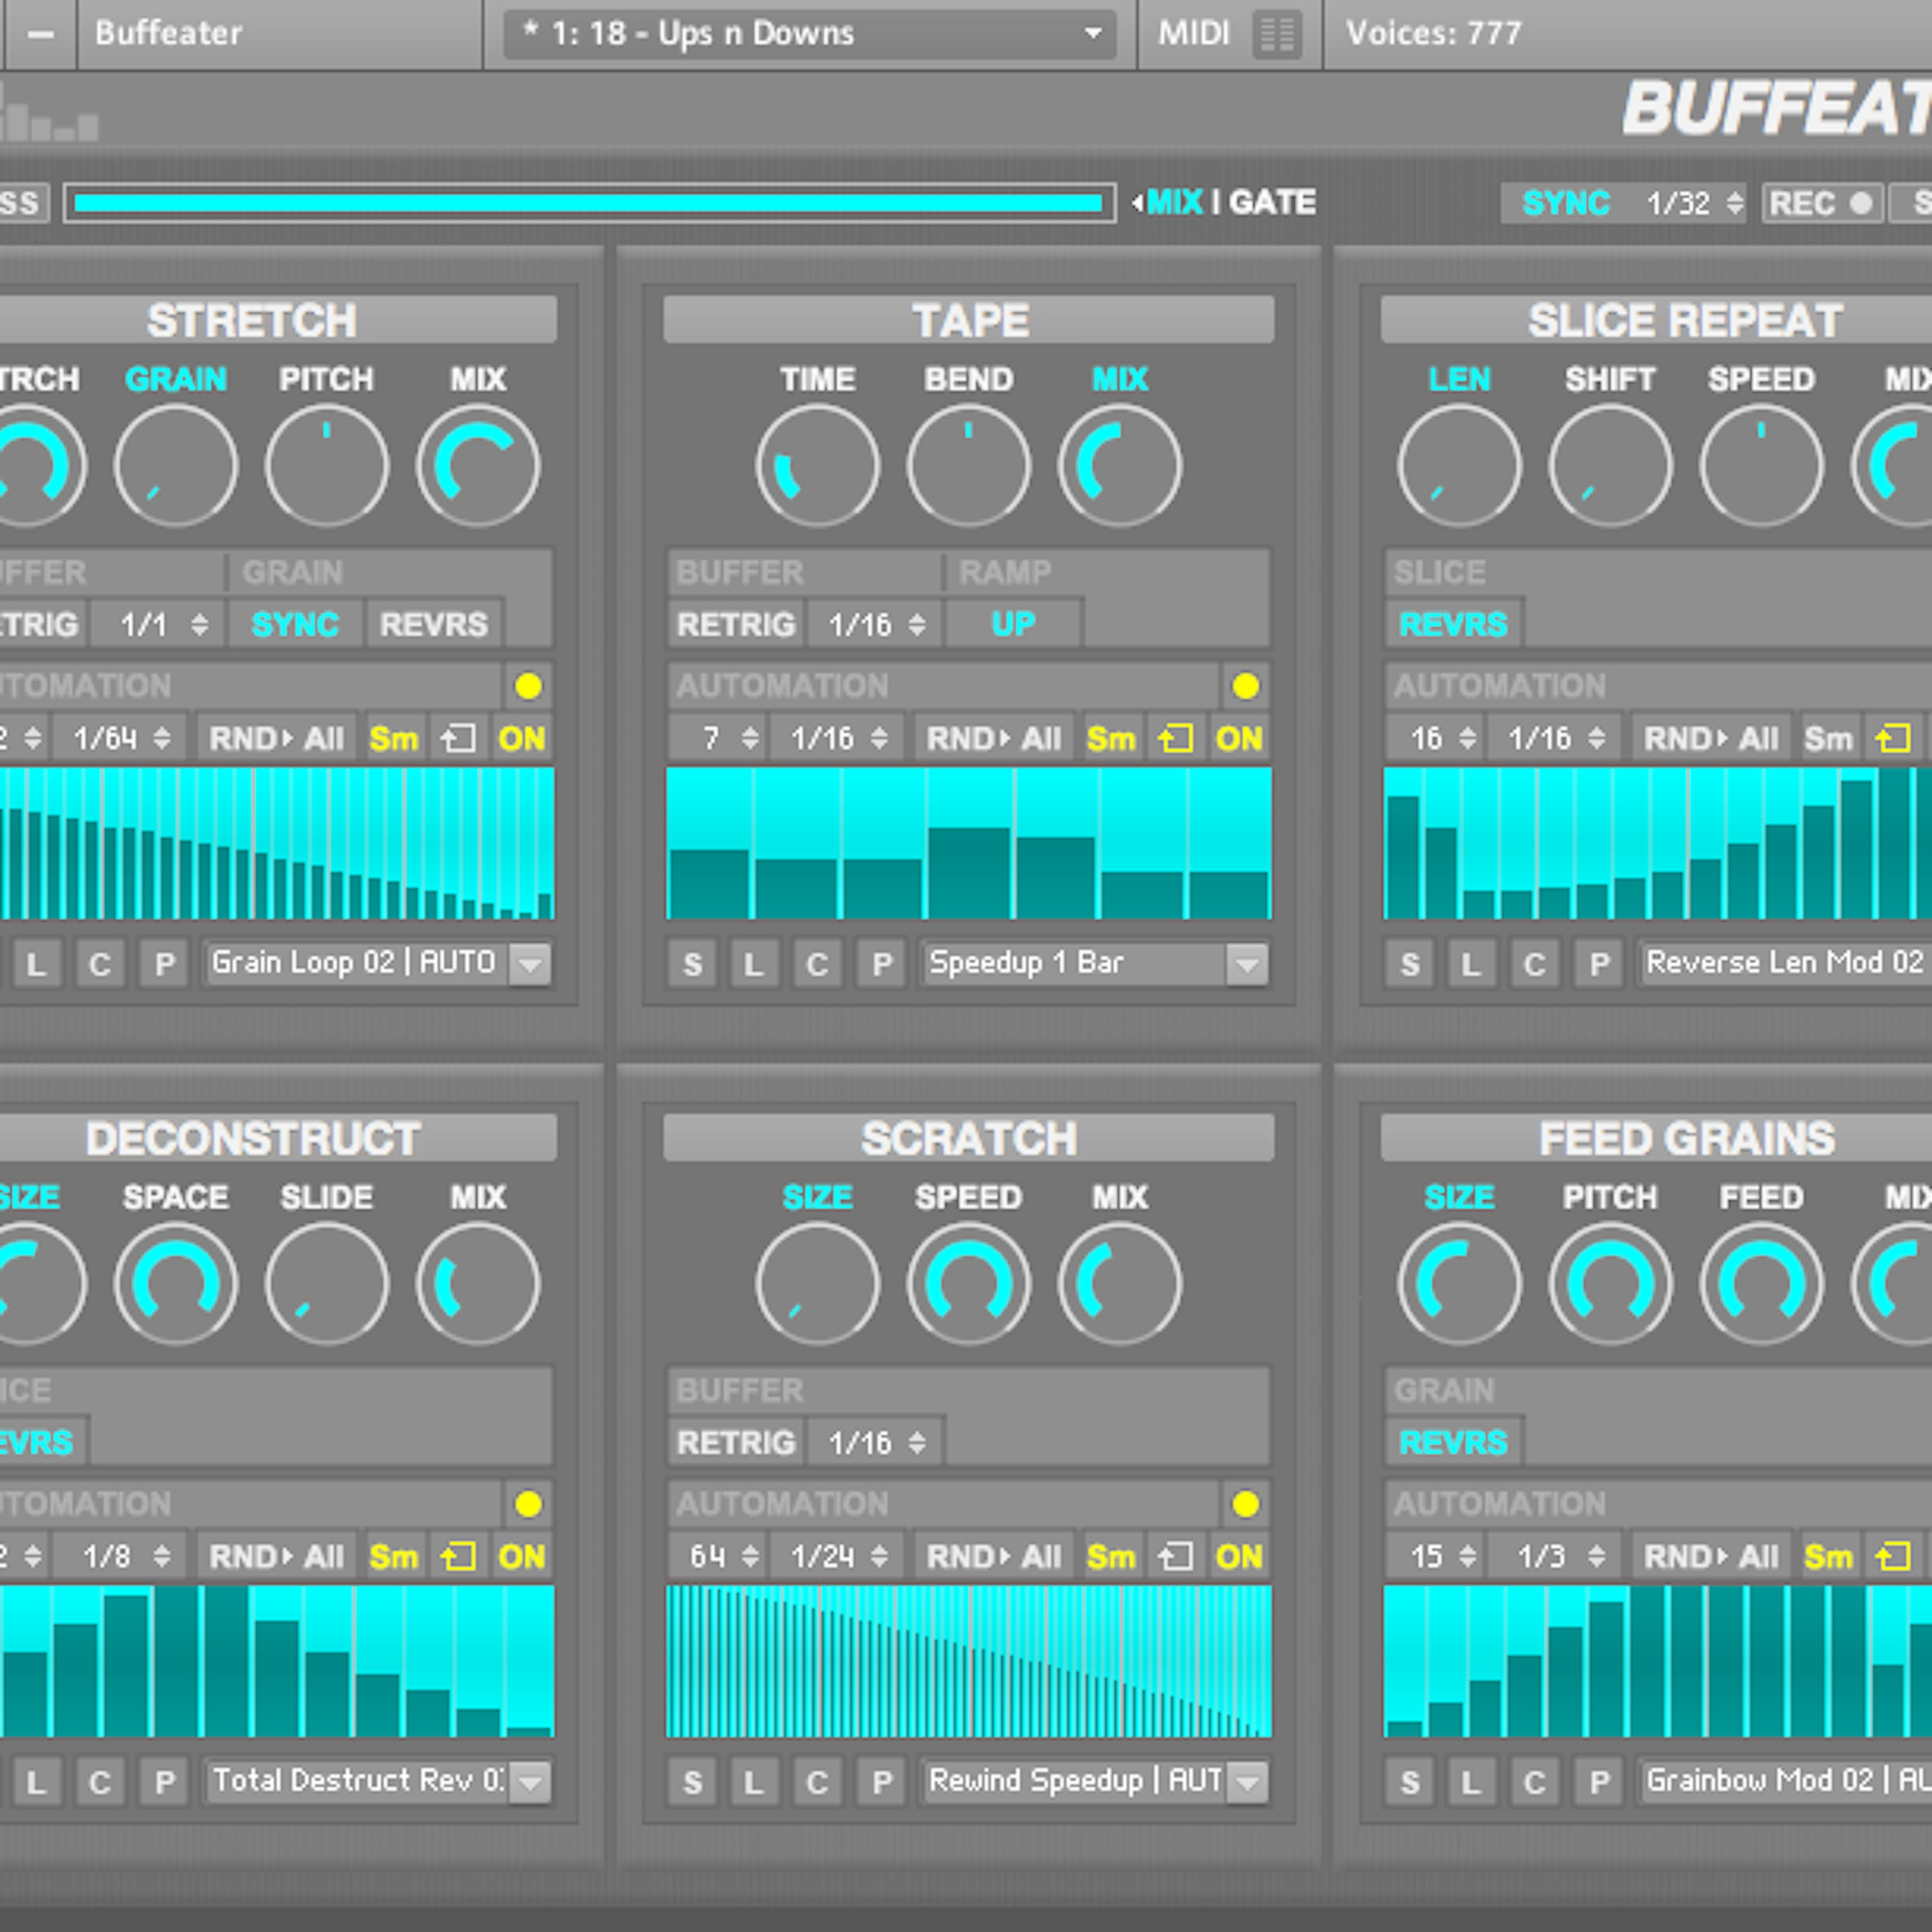The height and width of the screenshot is (1932, 1932).
Task: Turn off Tape automation ON switch
Action: click(x=1239, y=739)
